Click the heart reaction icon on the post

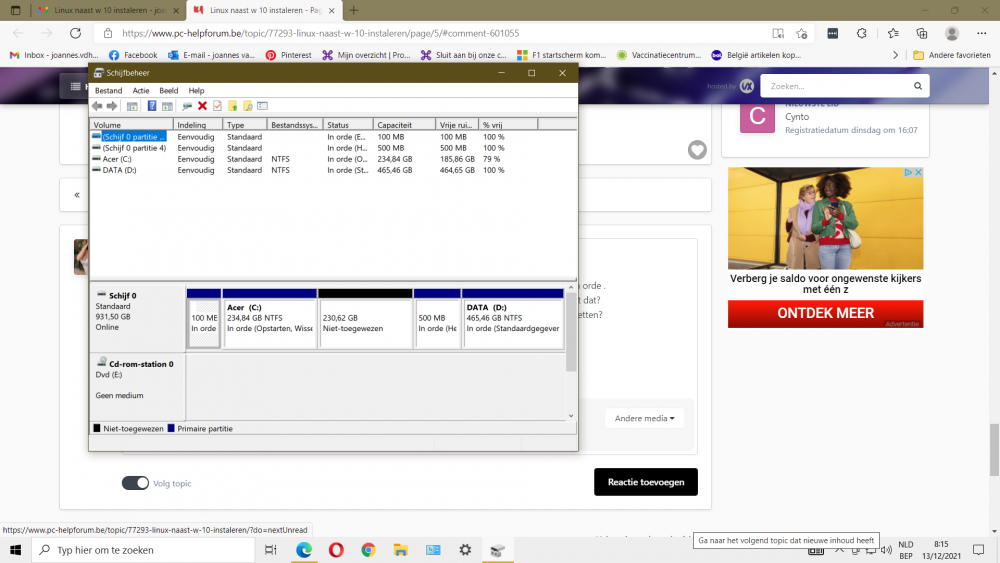697,150
